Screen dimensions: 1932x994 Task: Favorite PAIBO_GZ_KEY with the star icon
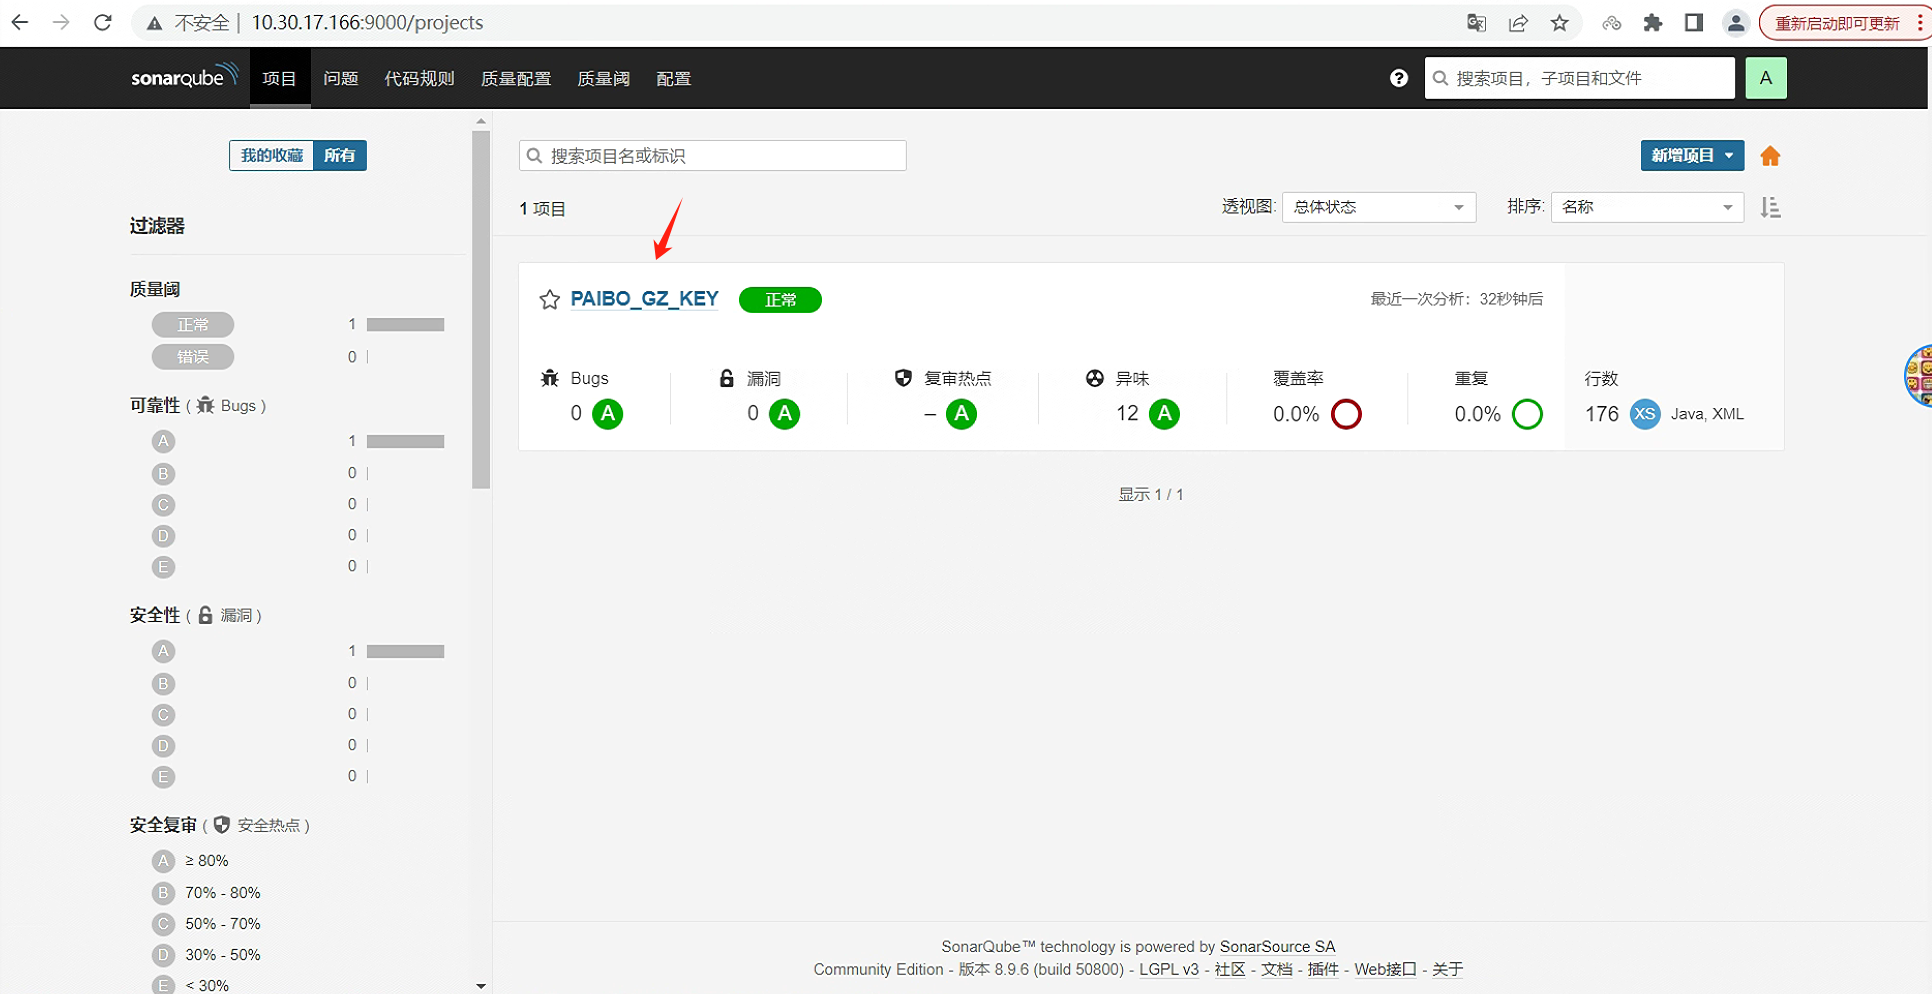pyautogui.click(x=550, y=299)
